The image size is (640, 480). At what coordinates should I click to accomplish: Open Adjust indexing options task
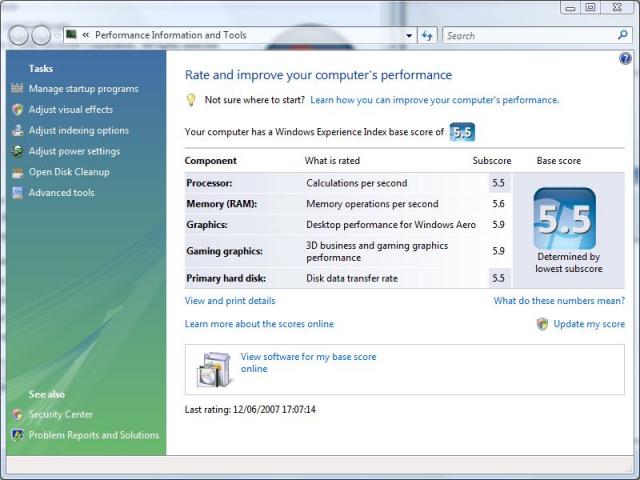79,130
